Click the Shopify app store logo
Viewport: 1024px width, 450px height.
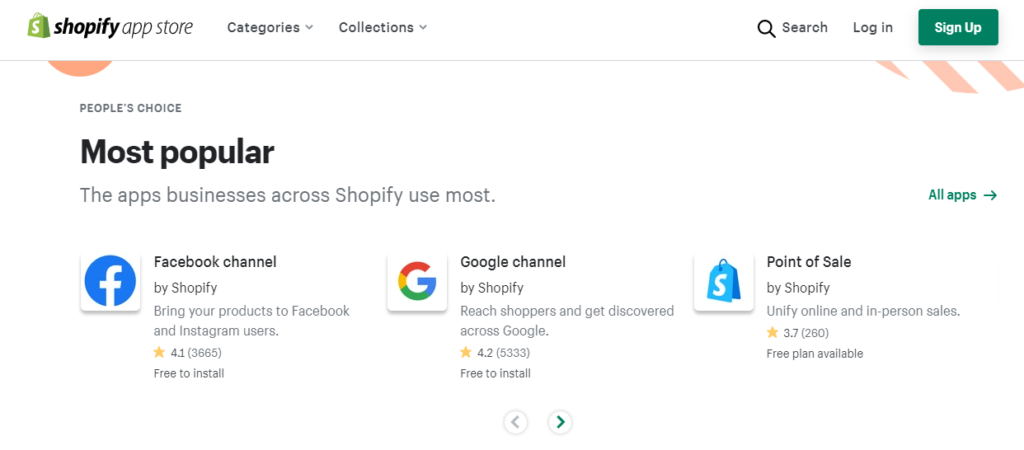(110, 27)
